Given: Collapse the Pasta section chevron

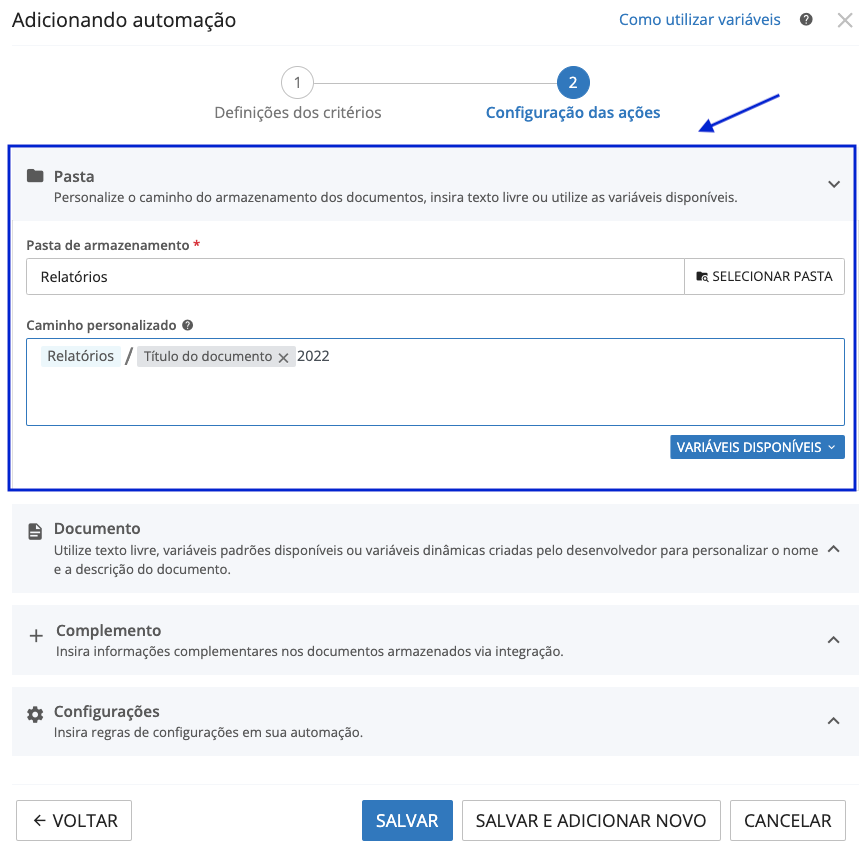Looking at the screenshot, I should [x=834, y=184].
